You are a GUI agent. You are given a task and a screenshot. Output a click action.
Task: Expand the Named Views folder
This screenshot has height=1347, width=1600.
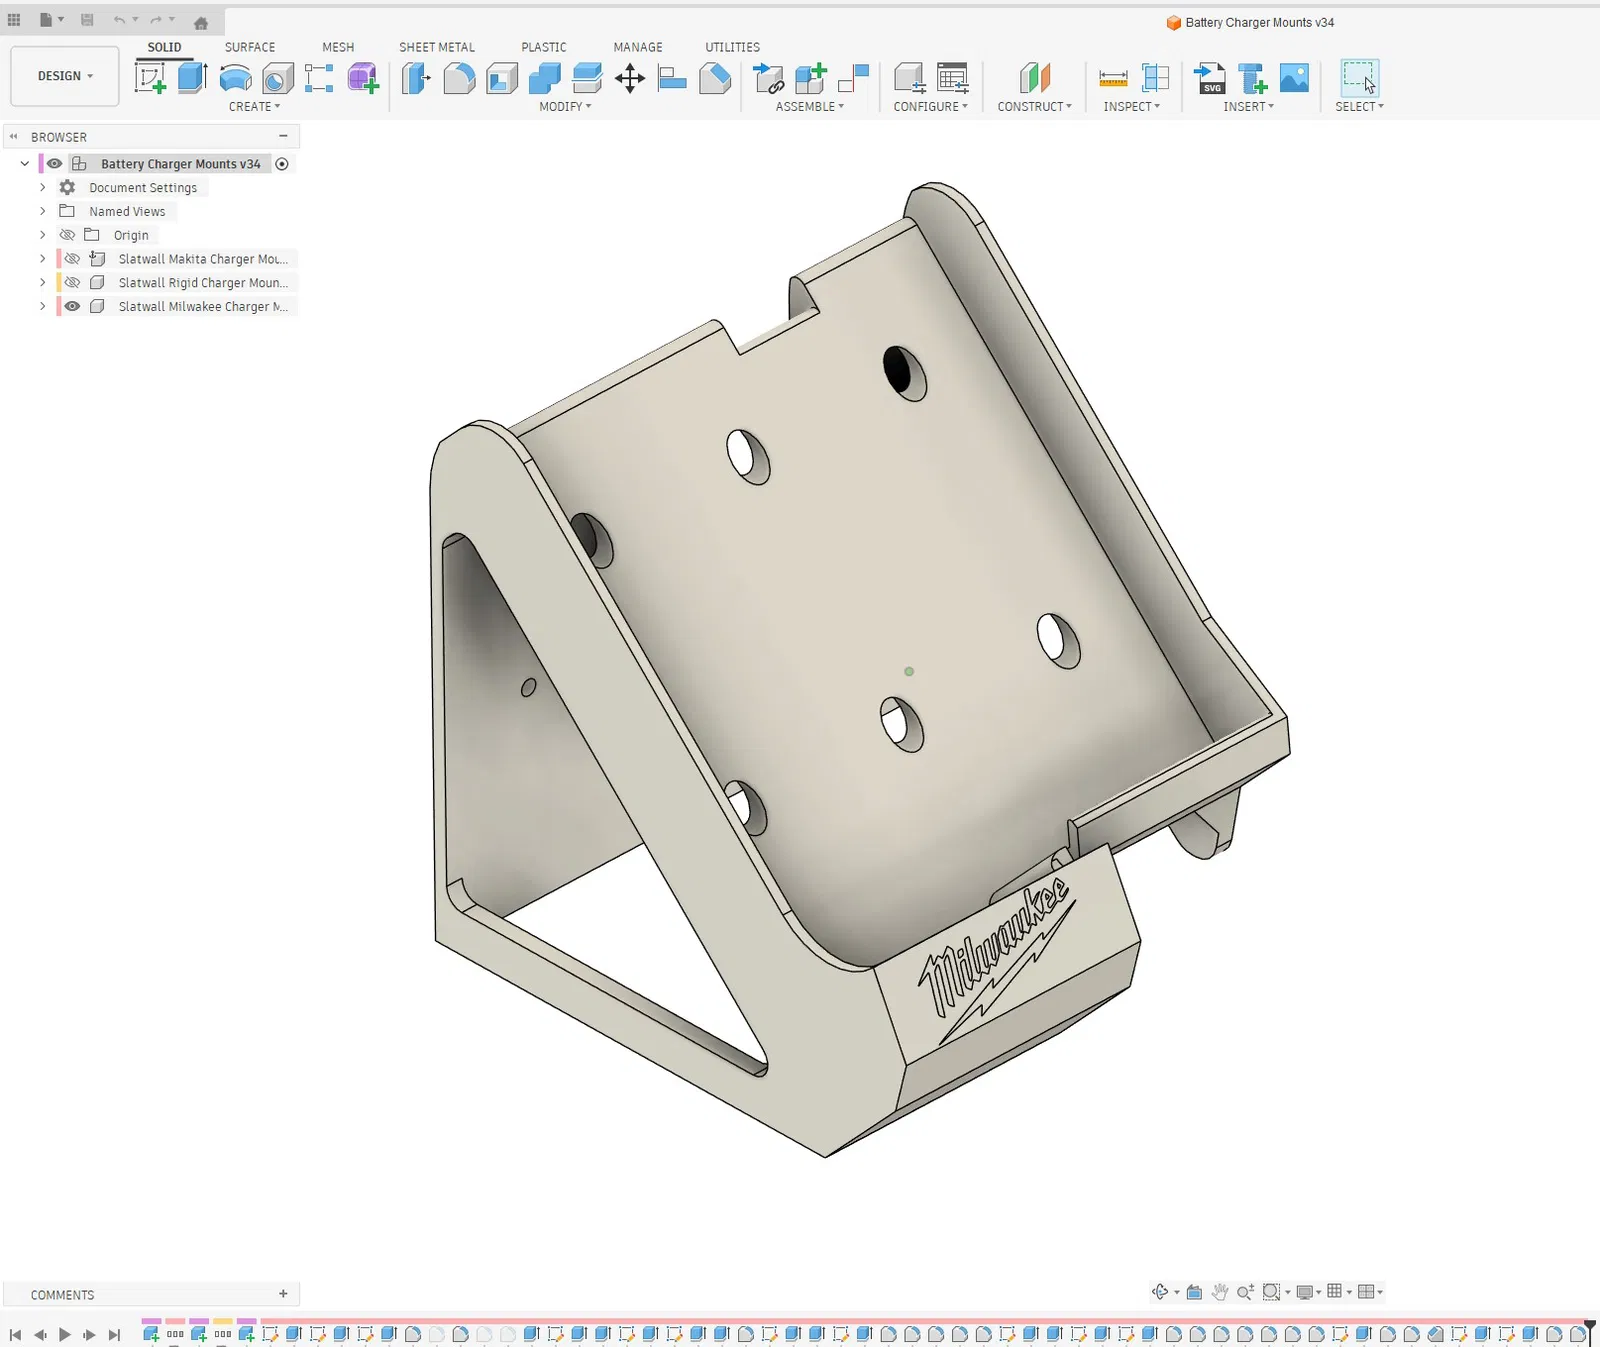(x=42, y=212)
